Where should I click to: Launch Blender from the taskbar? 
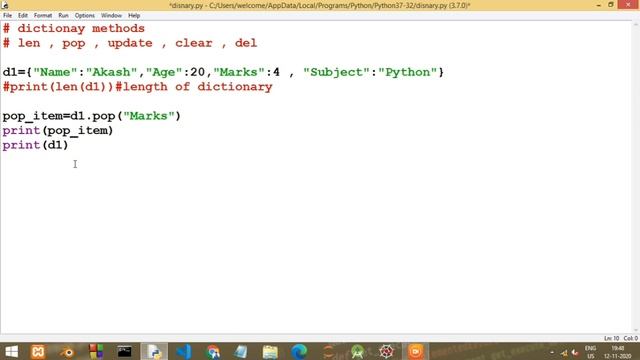[67, 351]
